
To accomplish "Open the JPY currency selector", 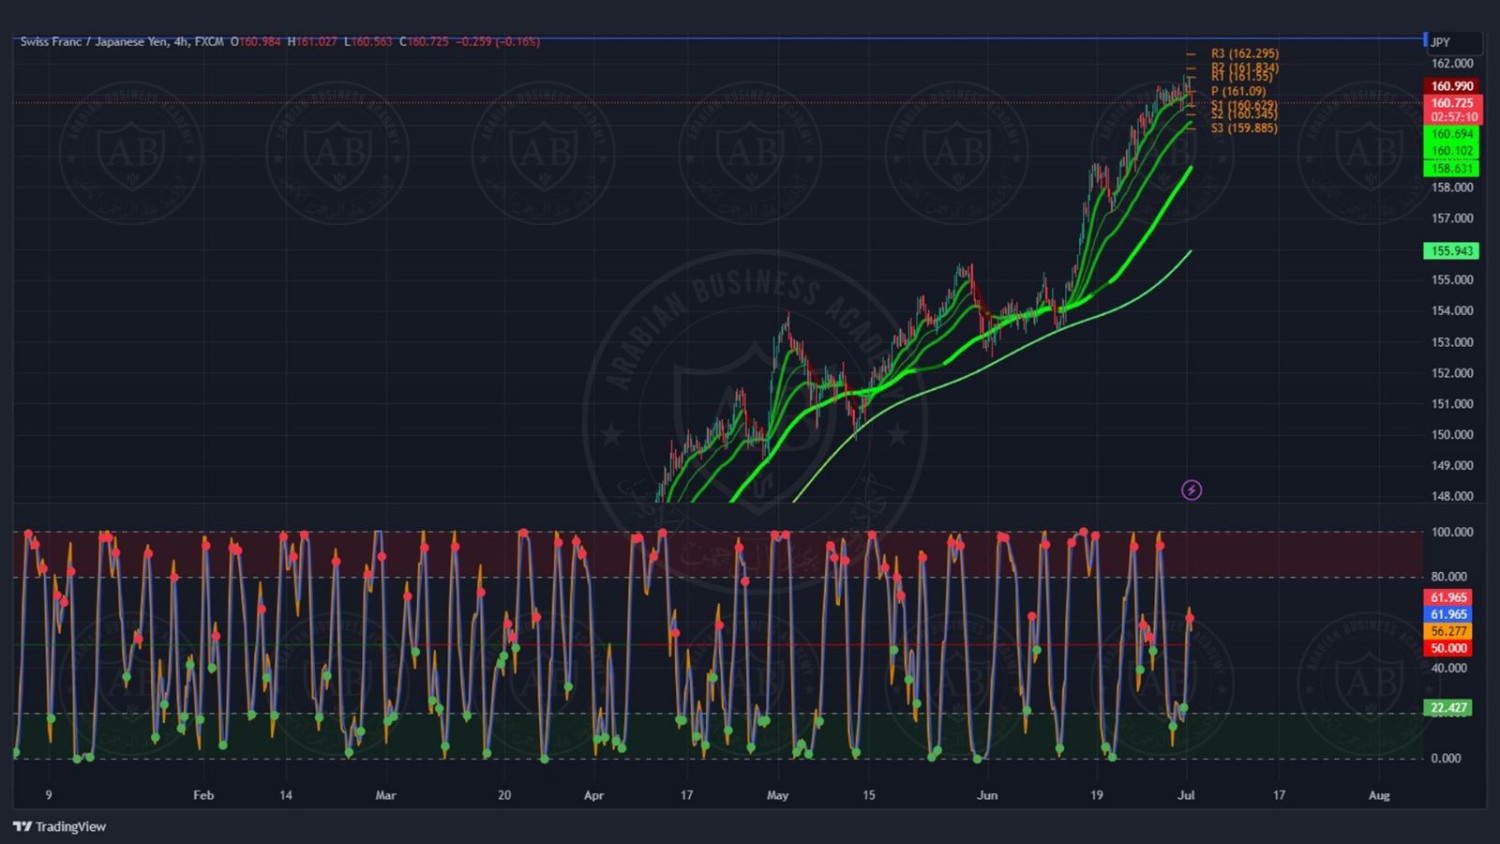I will [1440, 42].
